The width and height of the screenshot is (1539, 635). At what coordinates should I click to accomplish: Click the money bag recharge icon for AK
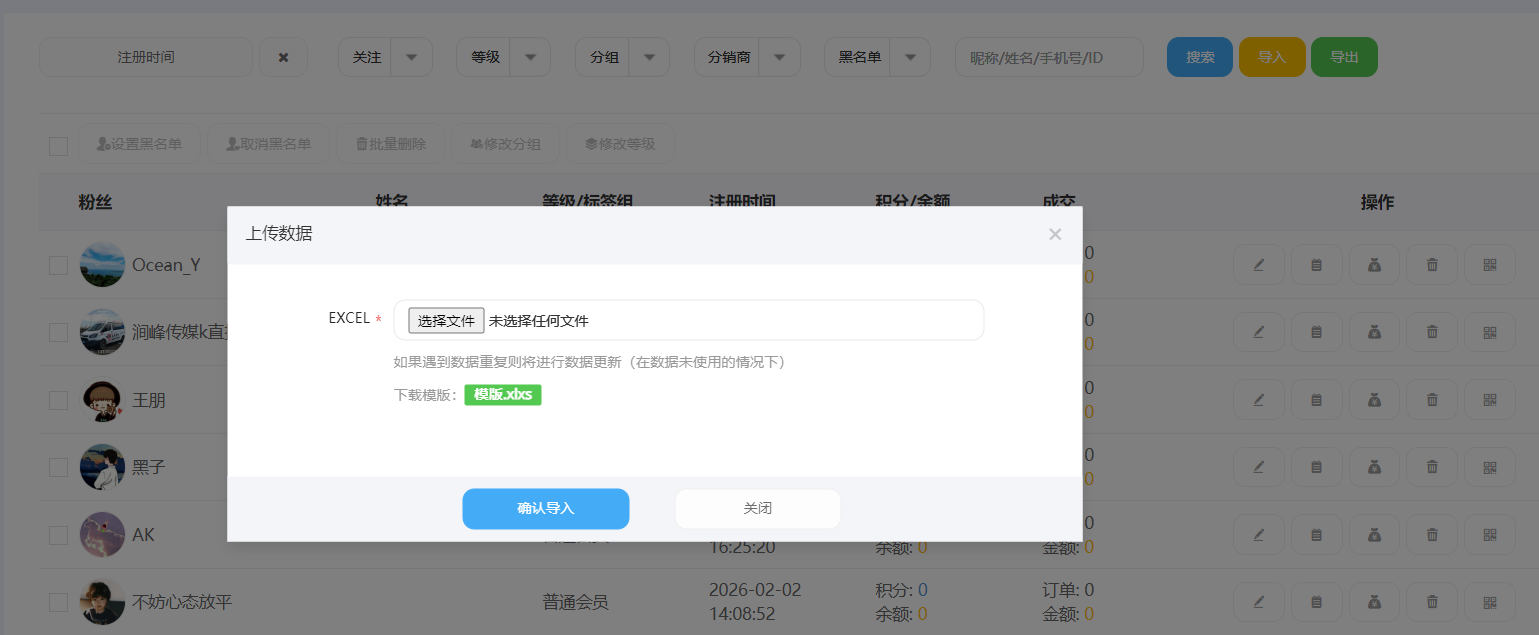1374,535
